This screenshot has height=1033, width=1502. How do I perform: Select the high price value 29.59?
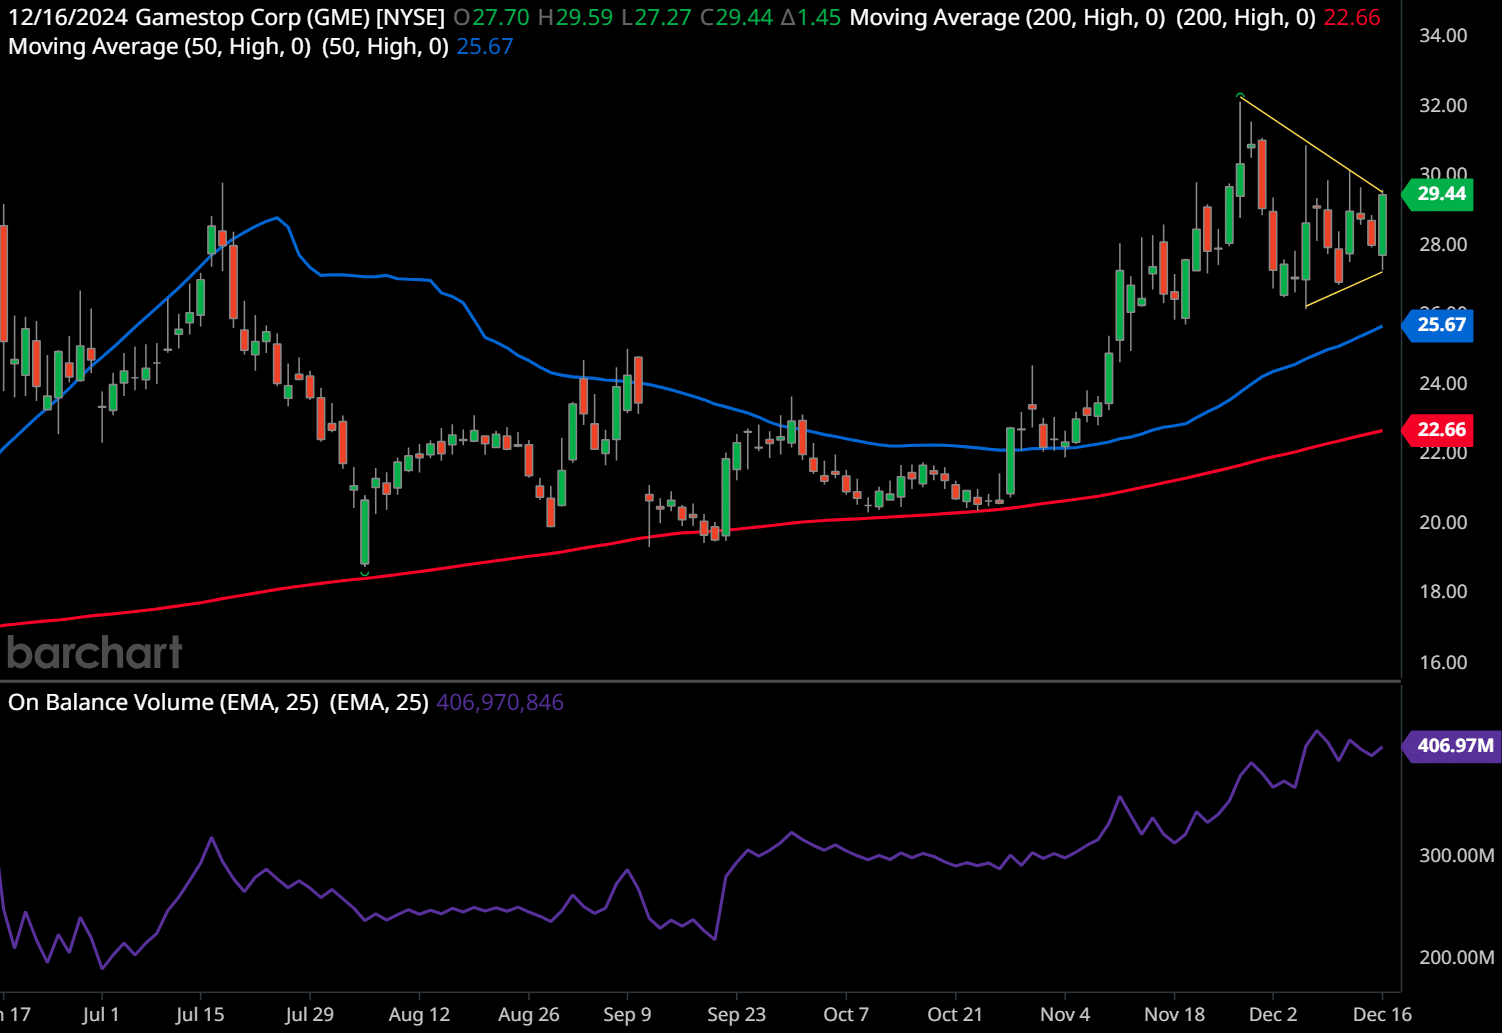point(584,17)
